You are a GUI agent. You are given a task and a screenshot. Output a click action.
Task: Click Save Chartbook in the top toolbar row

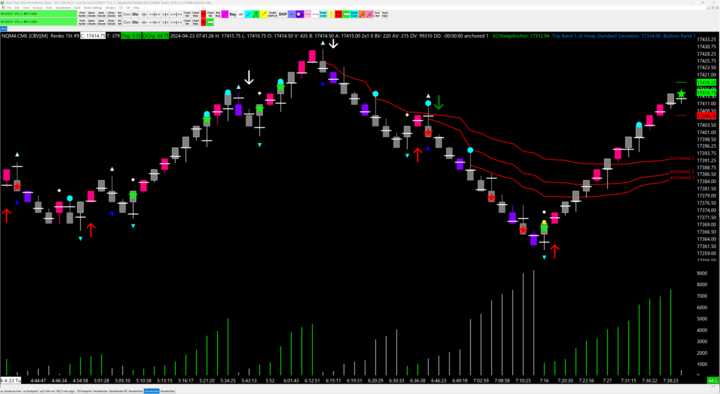pos(101,14)
